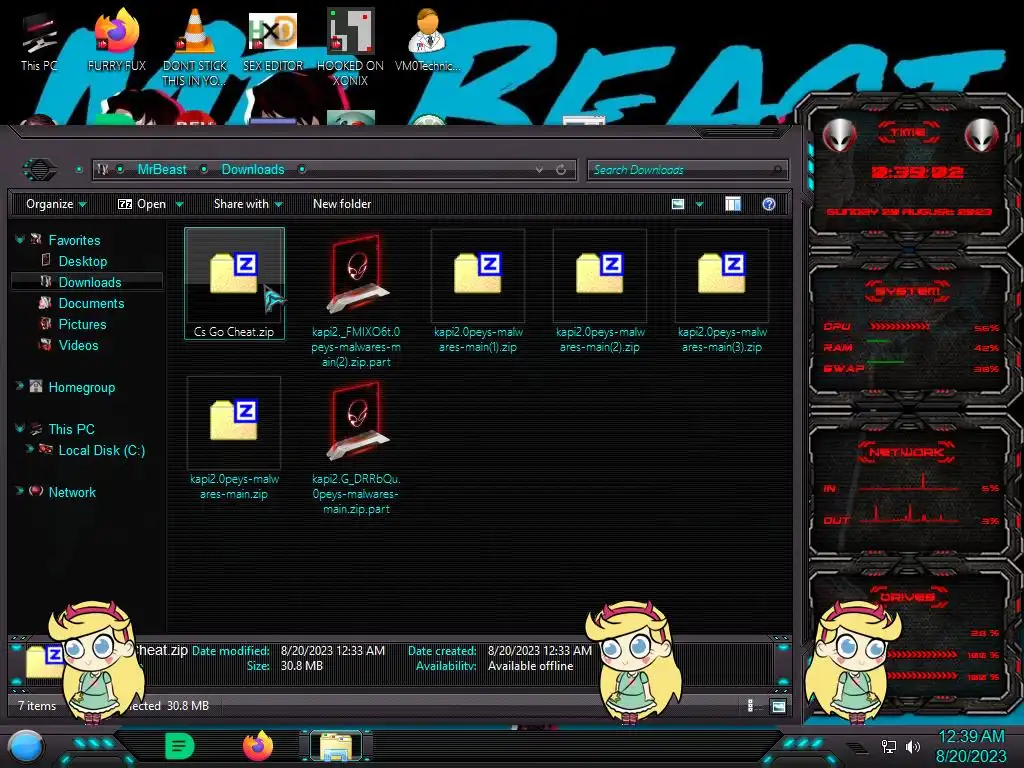Switch to large icons view in status bar
Viewport: 1024px width, 768px height.
[x=778, y=706]
